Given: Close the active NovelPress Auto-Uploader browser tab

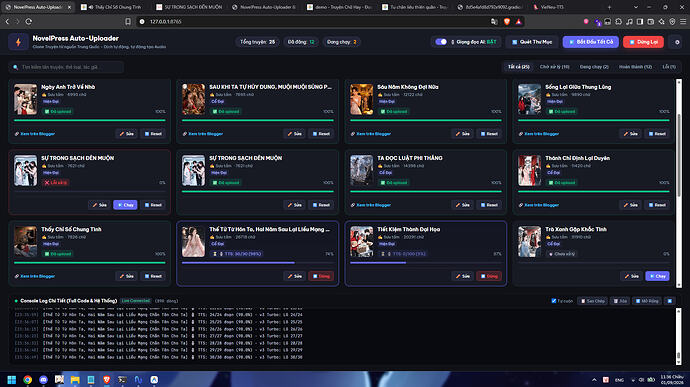Looking at the screenshot, I should click(69, 7).
